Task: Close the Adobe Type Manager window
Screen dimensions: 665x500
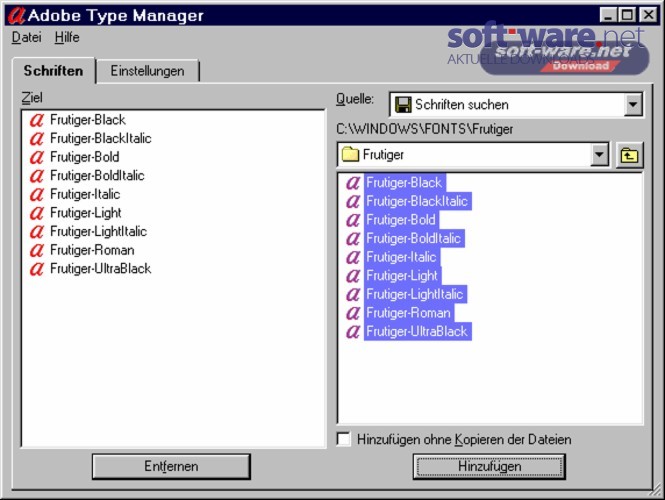Action: pyautogui.click(x=648, y=15)
